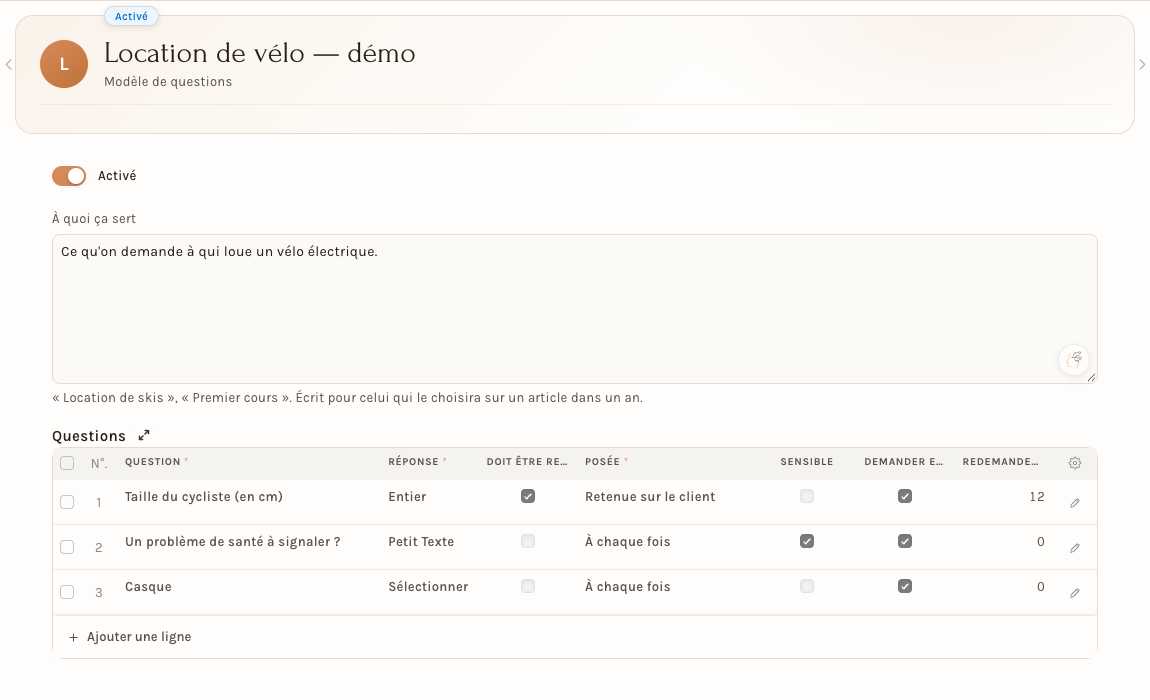
Task: Edit the Casque row with pencil icon
Action: click(1074, 593)
